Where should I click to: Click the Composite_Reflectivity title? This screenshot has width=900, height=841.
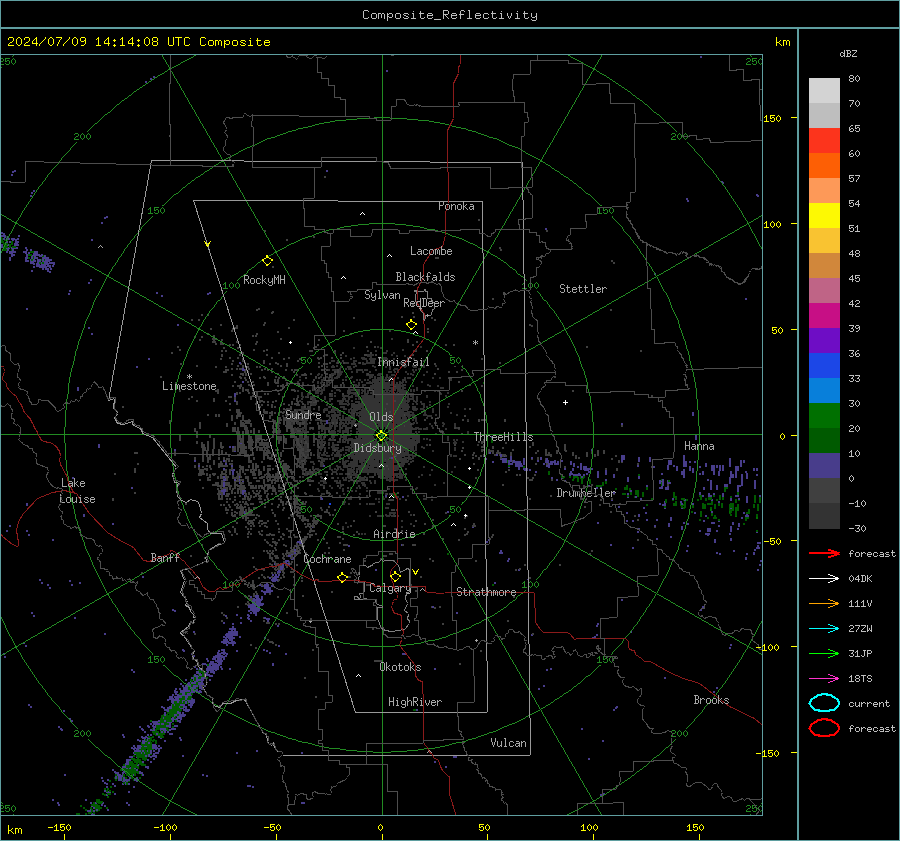[450, 15]
